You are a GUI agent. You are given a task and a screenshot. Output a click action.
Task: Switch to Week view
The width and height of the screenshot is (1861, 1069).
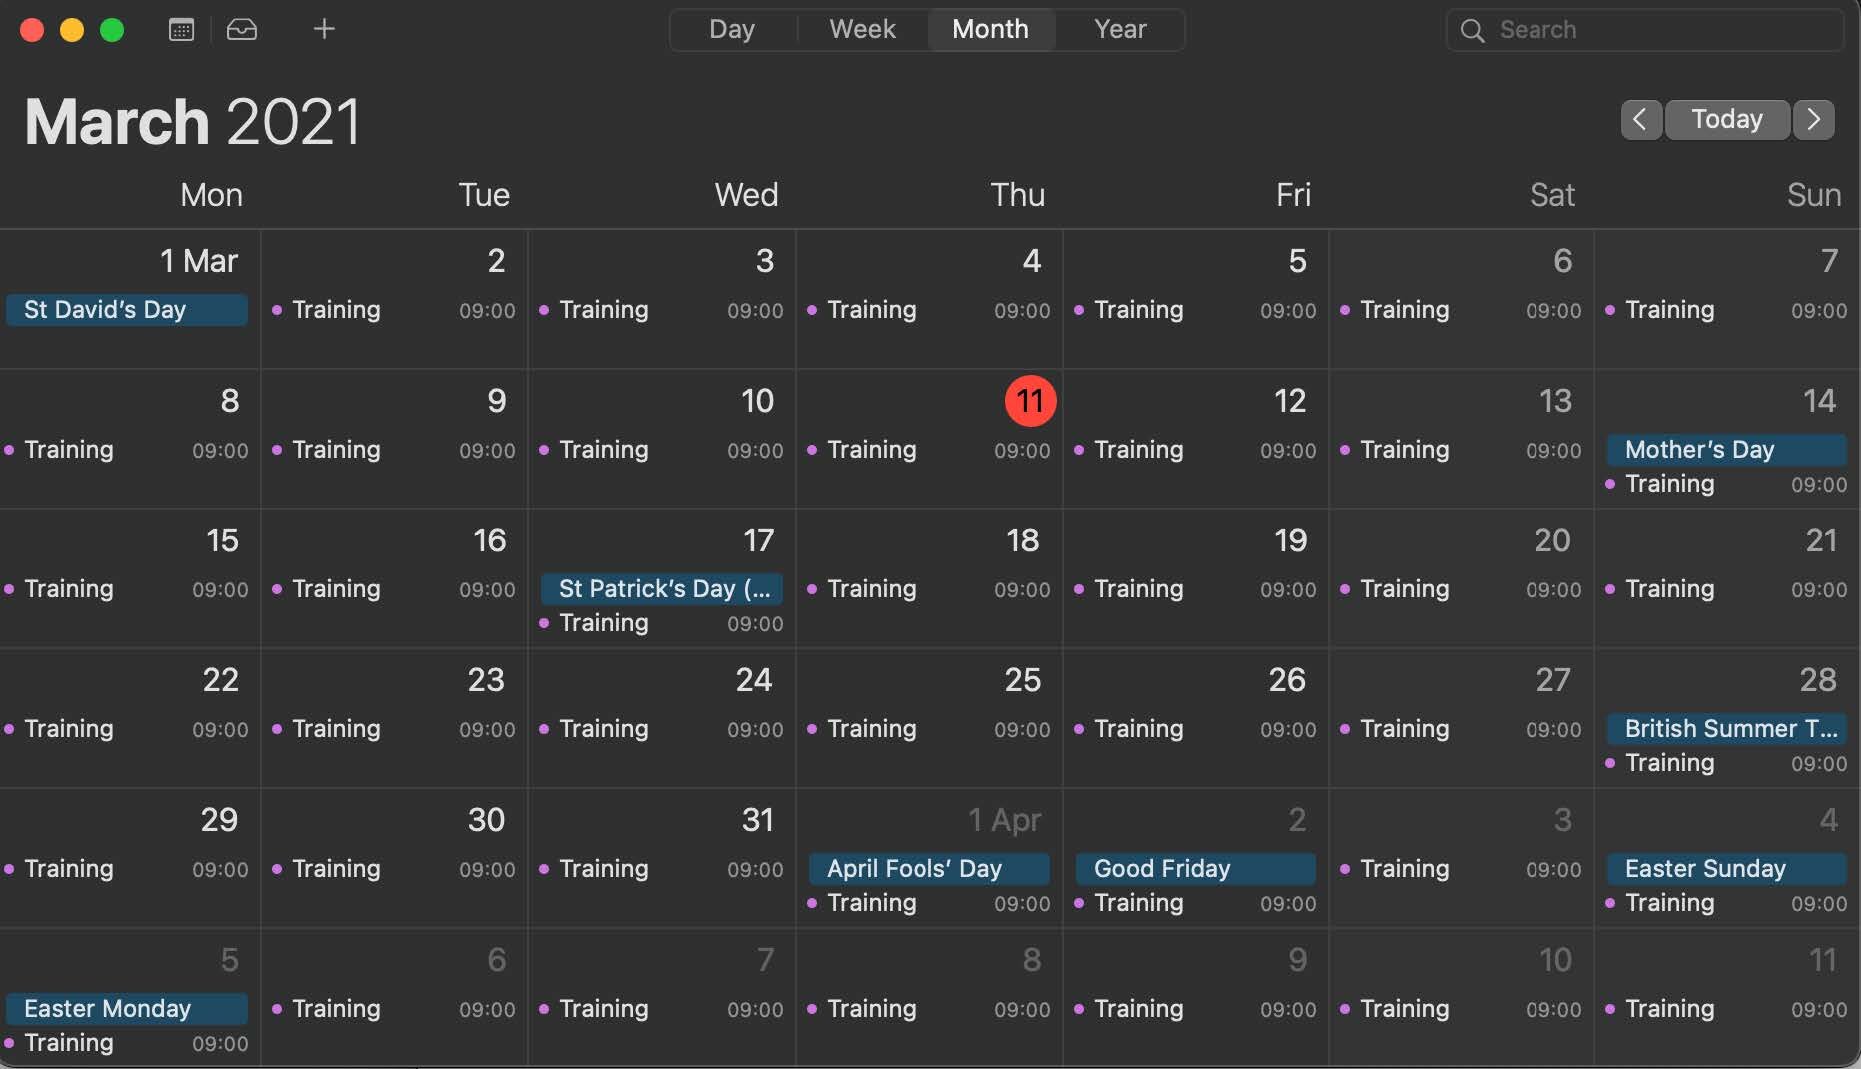tap(862, 29)
